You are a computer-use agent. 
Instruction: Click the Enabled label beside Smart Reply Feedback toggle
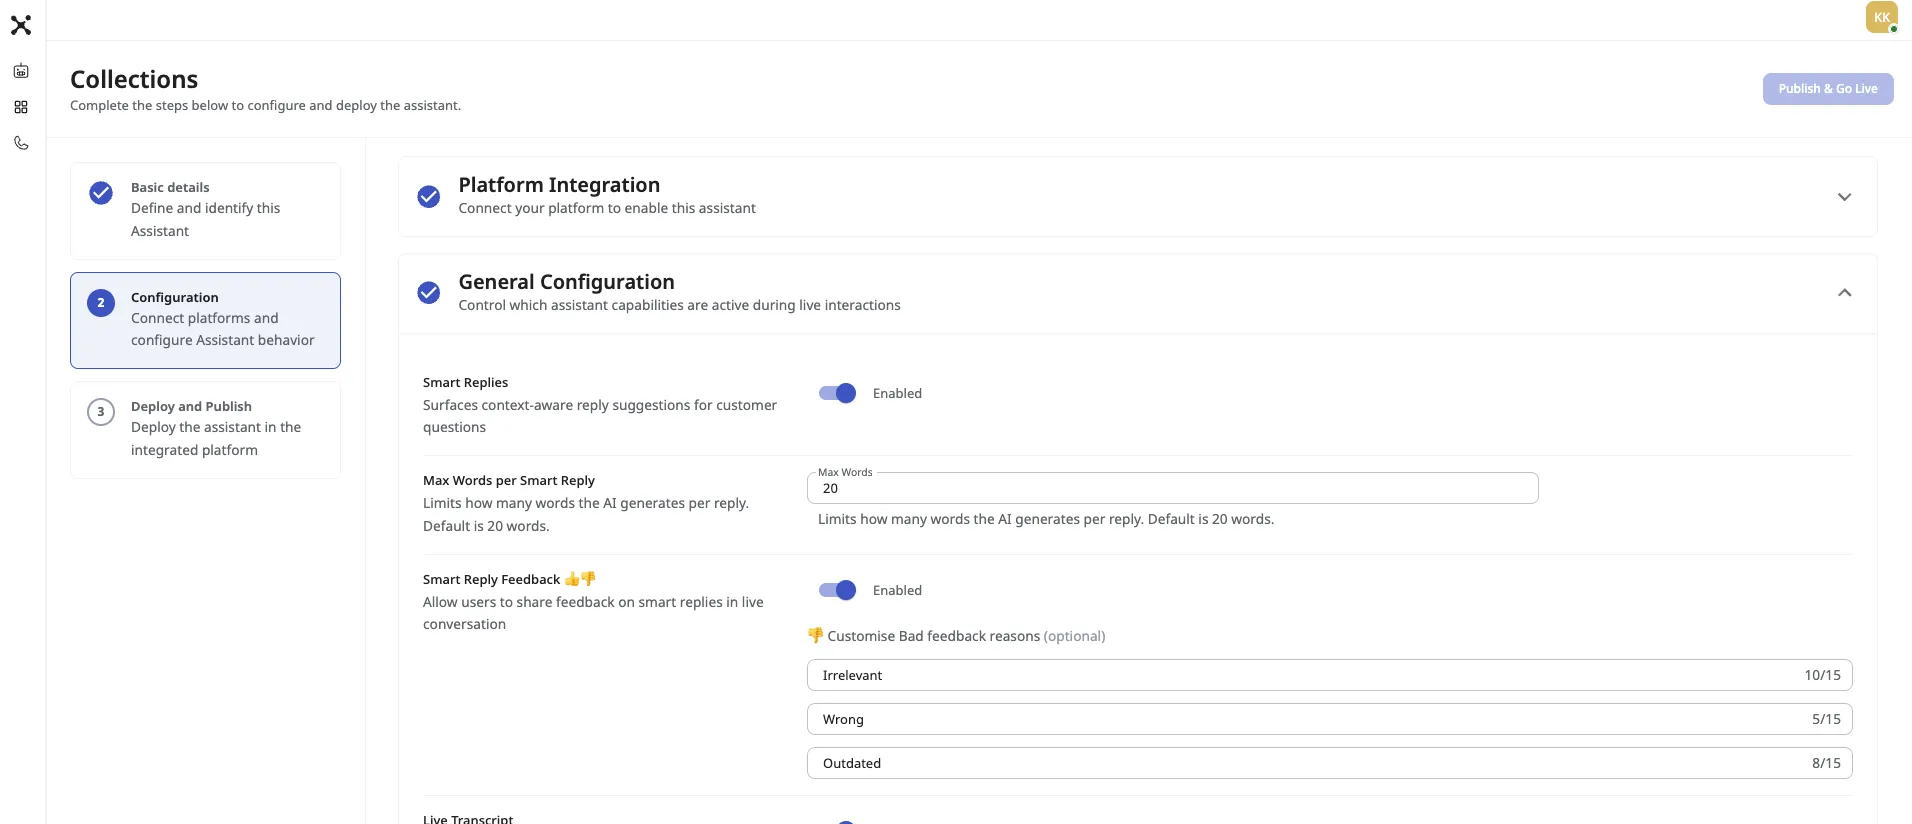coord(897,590)
